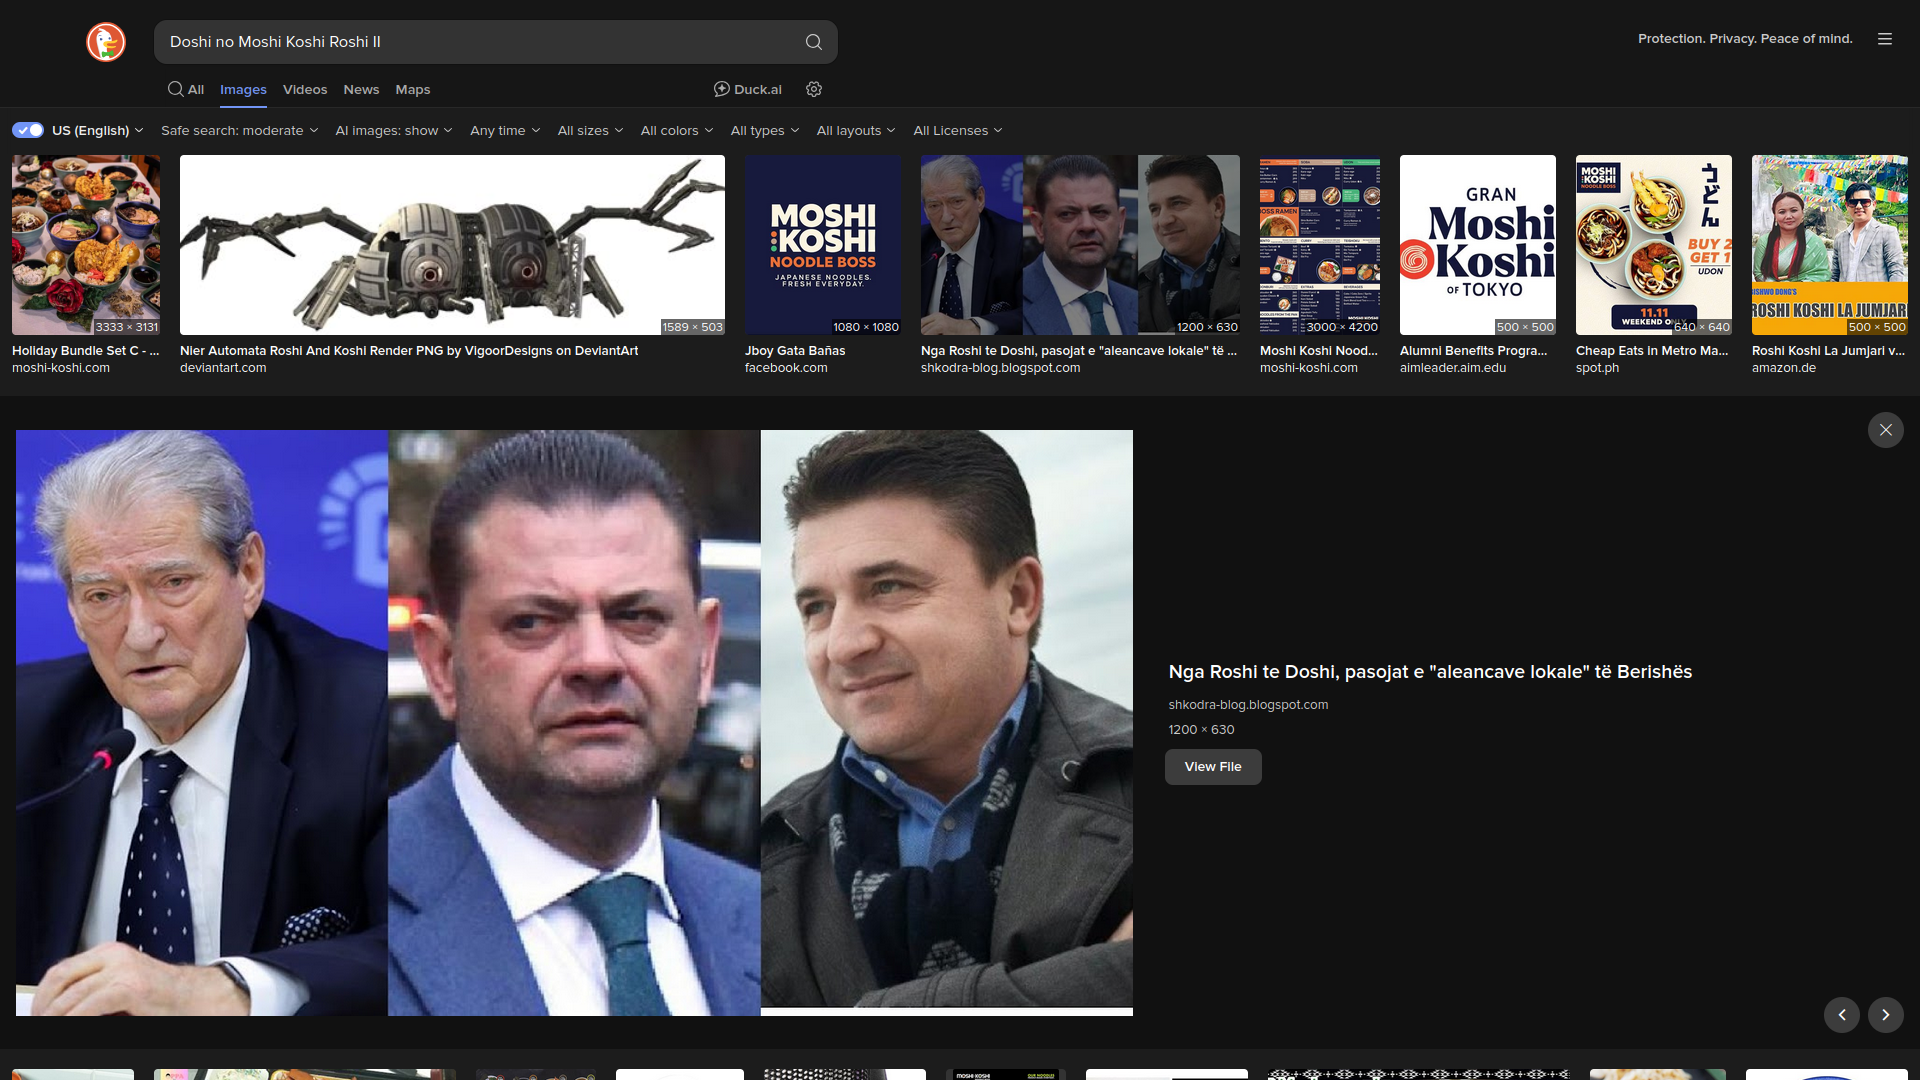The height and width of the screenshot is (1080, 1920).
Task: Expand the All Licenses dropdown
Action: point(957,130)
